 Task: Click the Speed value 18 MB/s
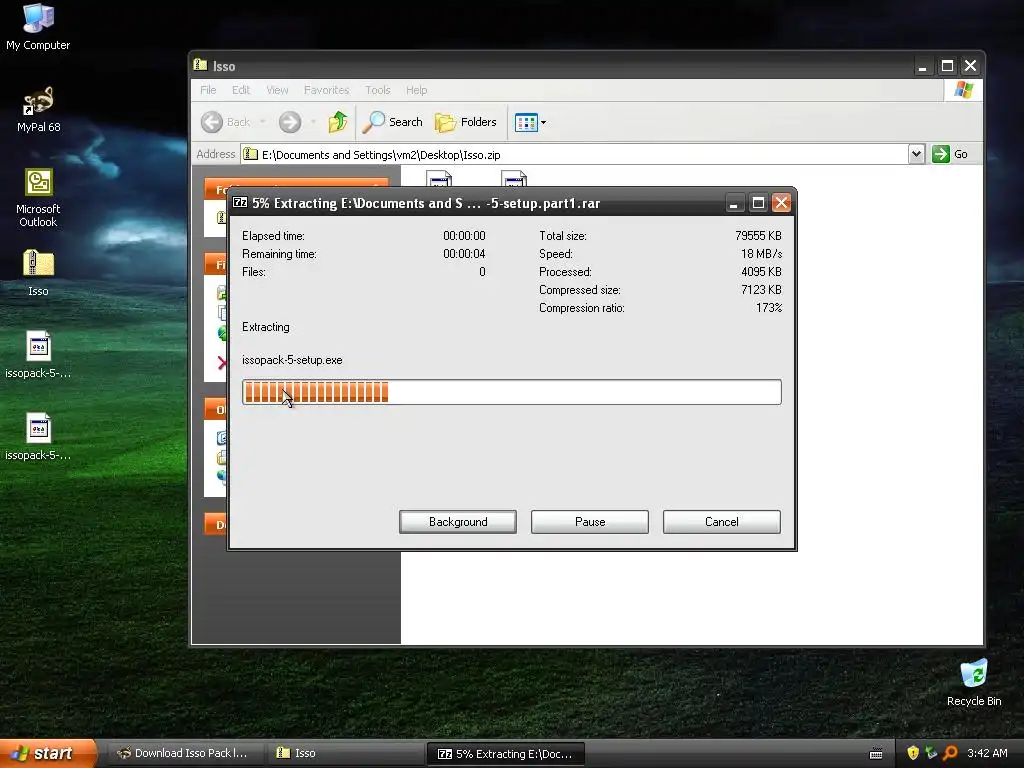pos(761,254)
